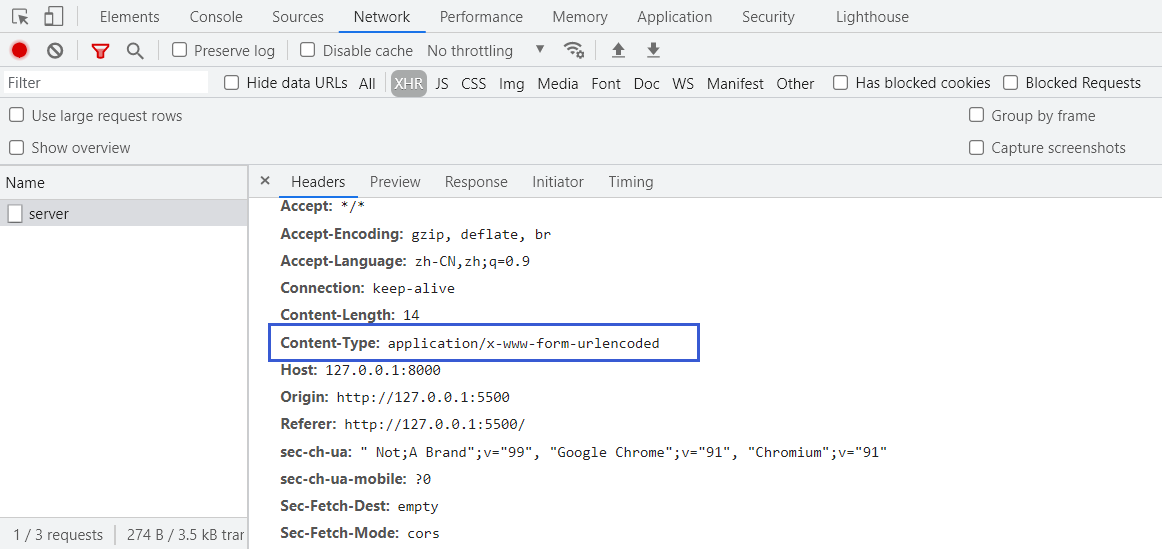1162x549 pixels.
Task: Filter requests by Img
Action: (511, 84)
